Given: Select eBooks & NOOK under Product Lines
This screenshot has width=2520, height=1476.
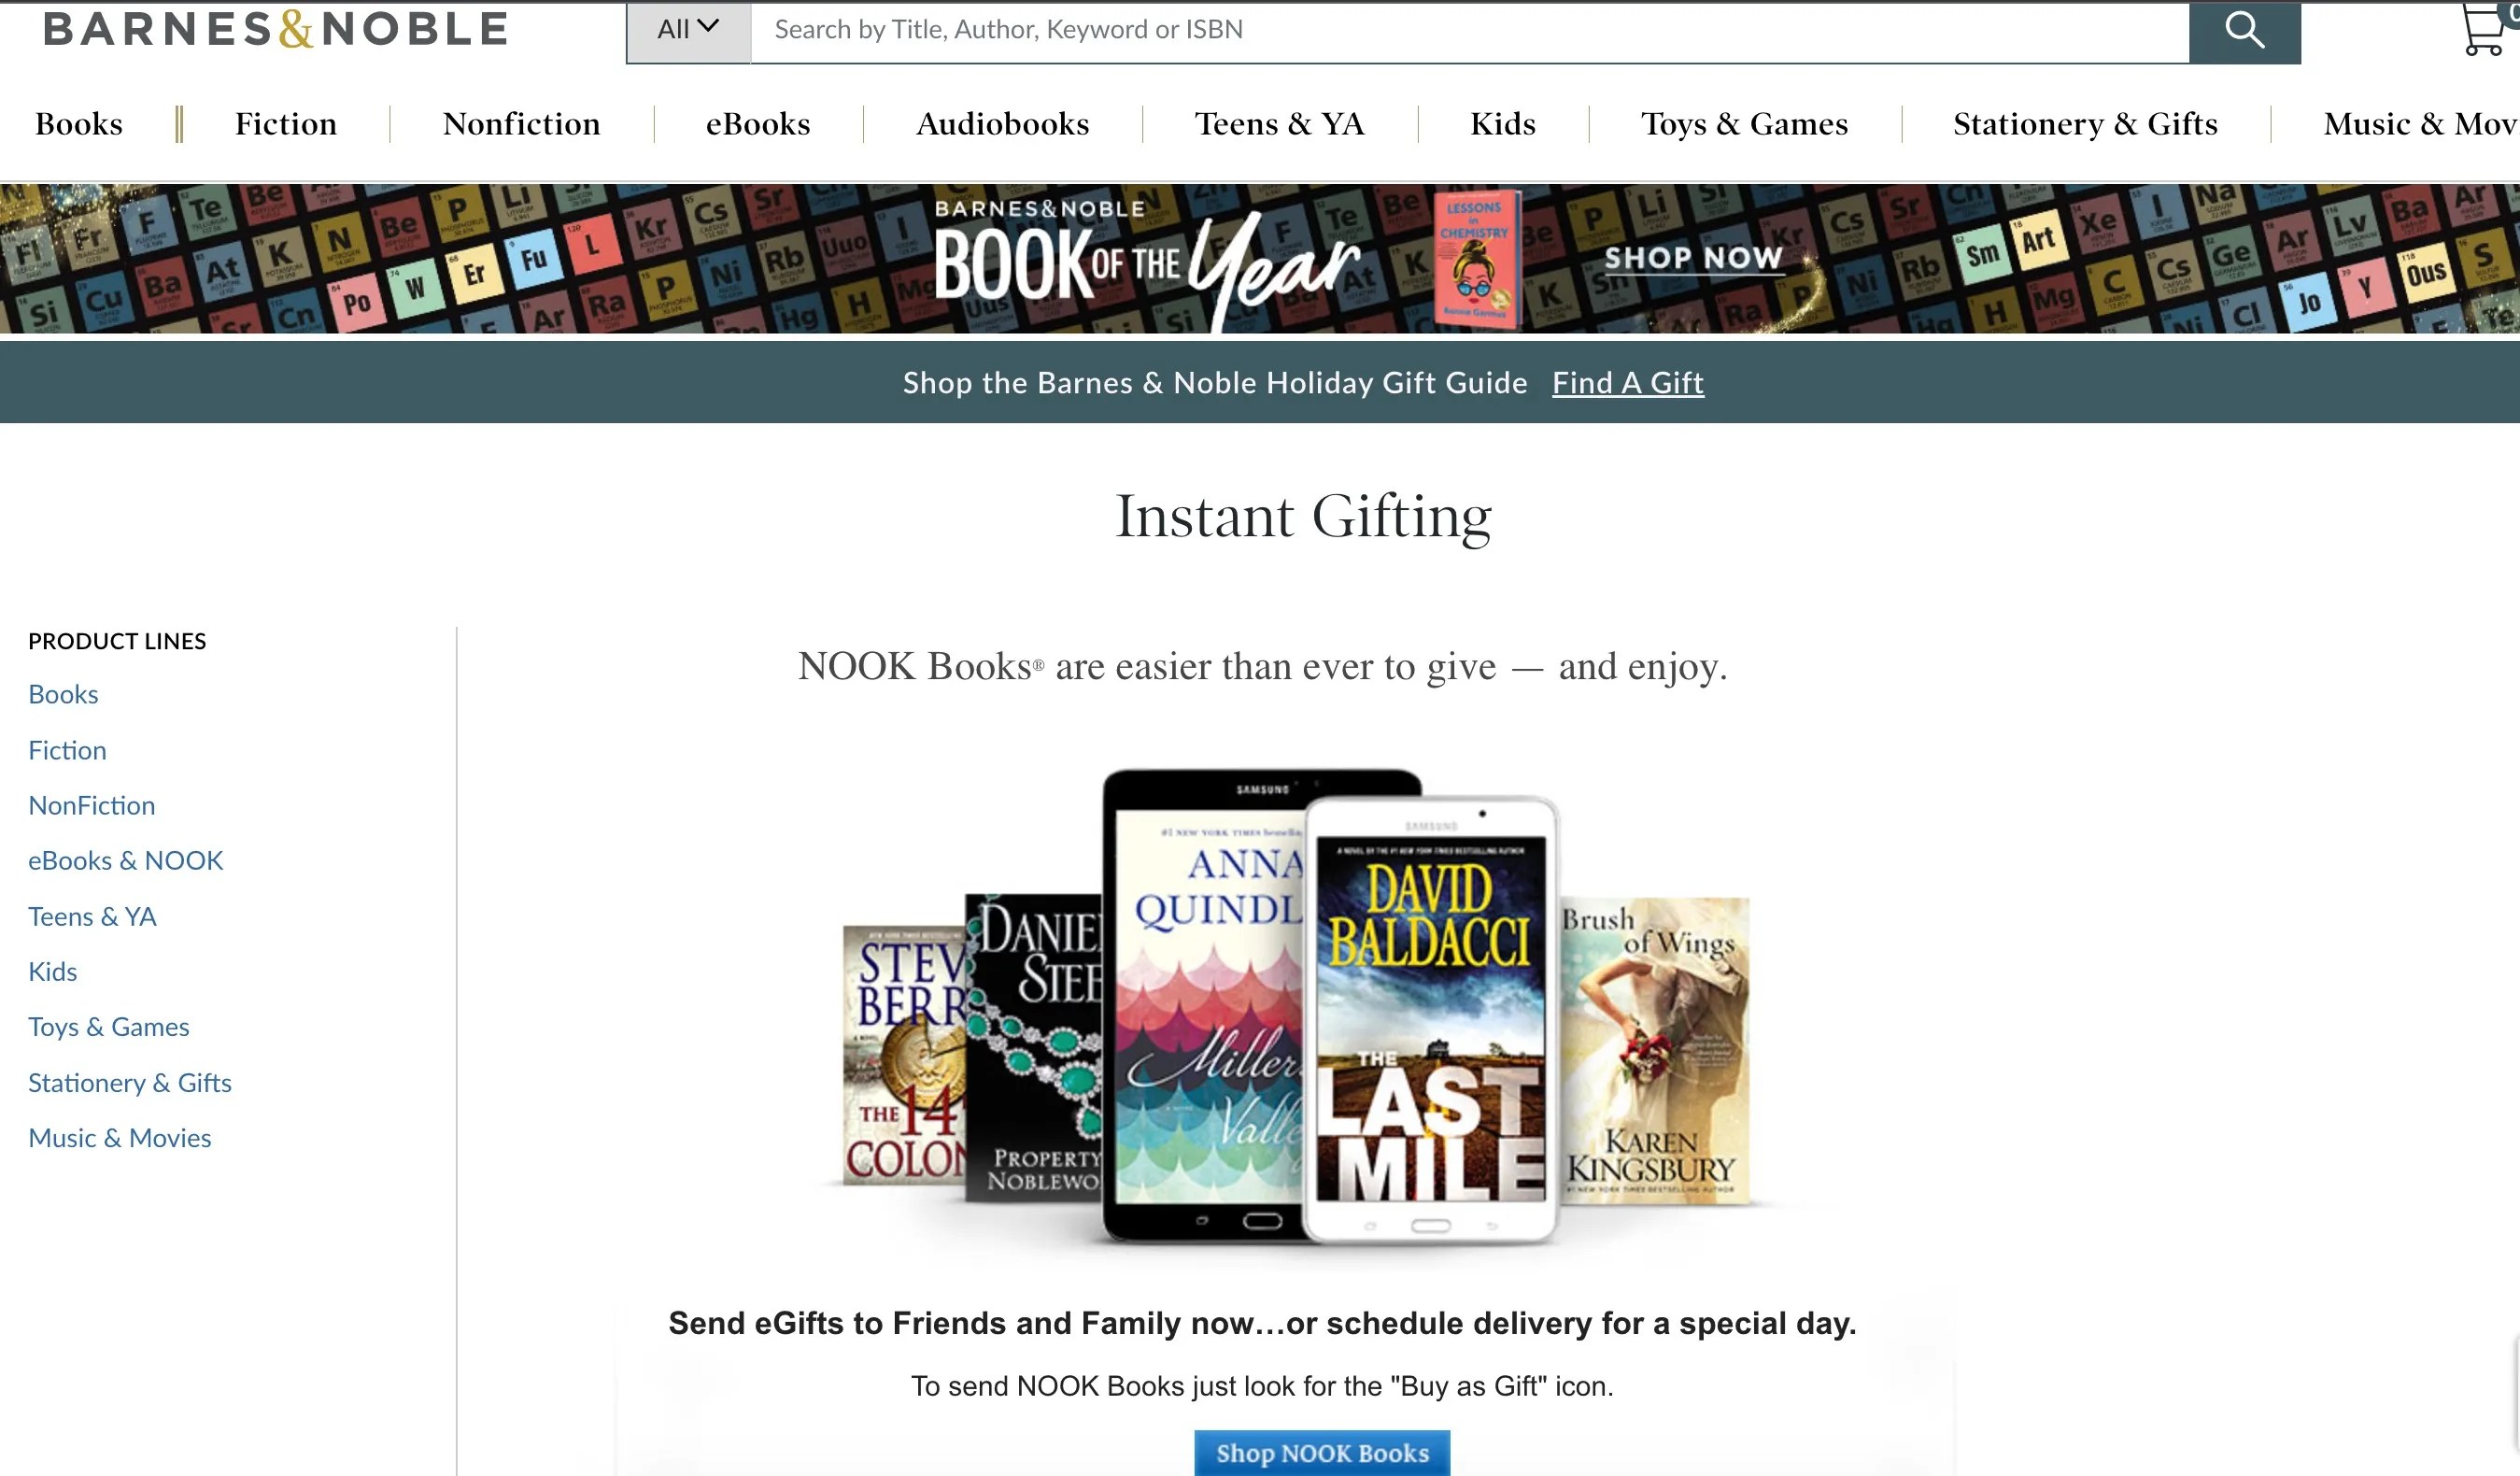Looking at the screenshot, I should pos(126,860).
